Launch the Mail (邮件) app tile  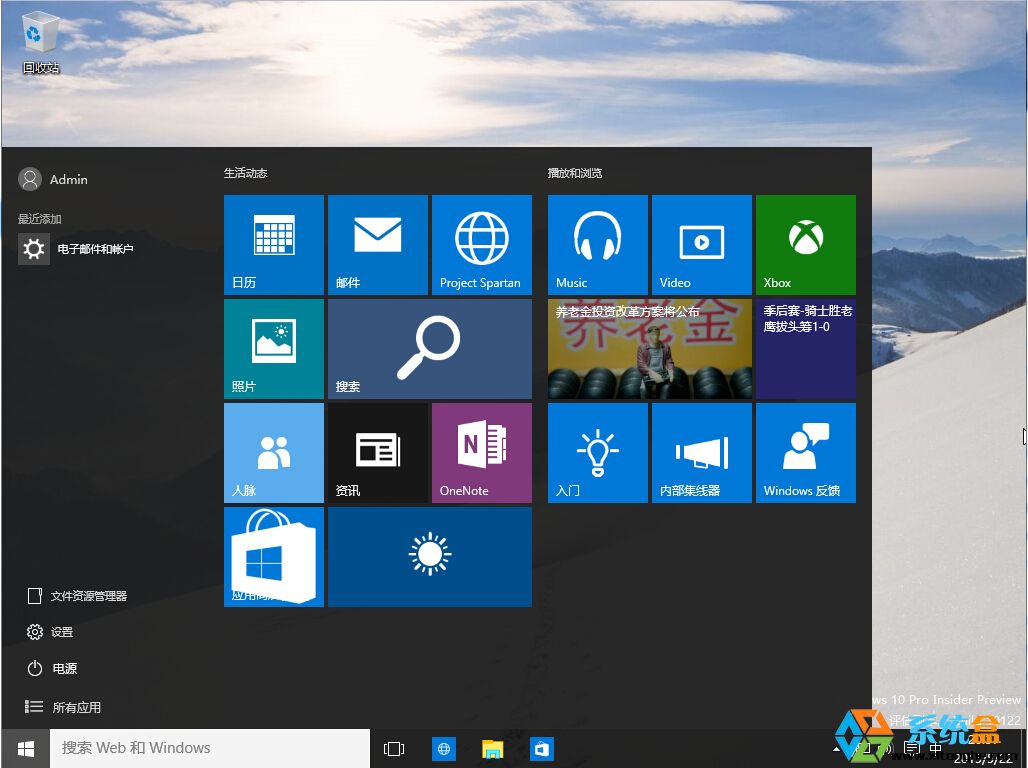[x=377, y=244]
